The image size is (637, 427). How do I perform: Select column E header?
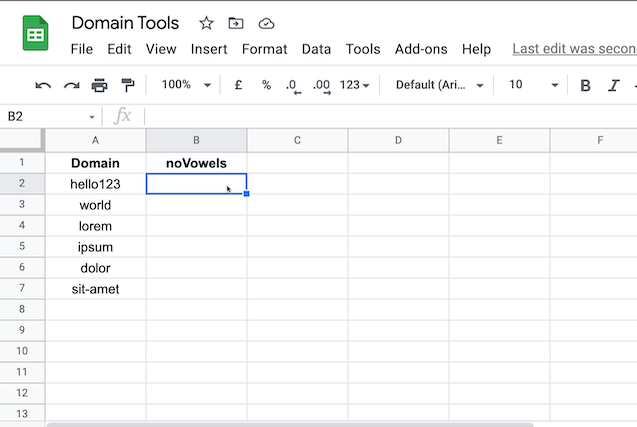coord(499,140)
